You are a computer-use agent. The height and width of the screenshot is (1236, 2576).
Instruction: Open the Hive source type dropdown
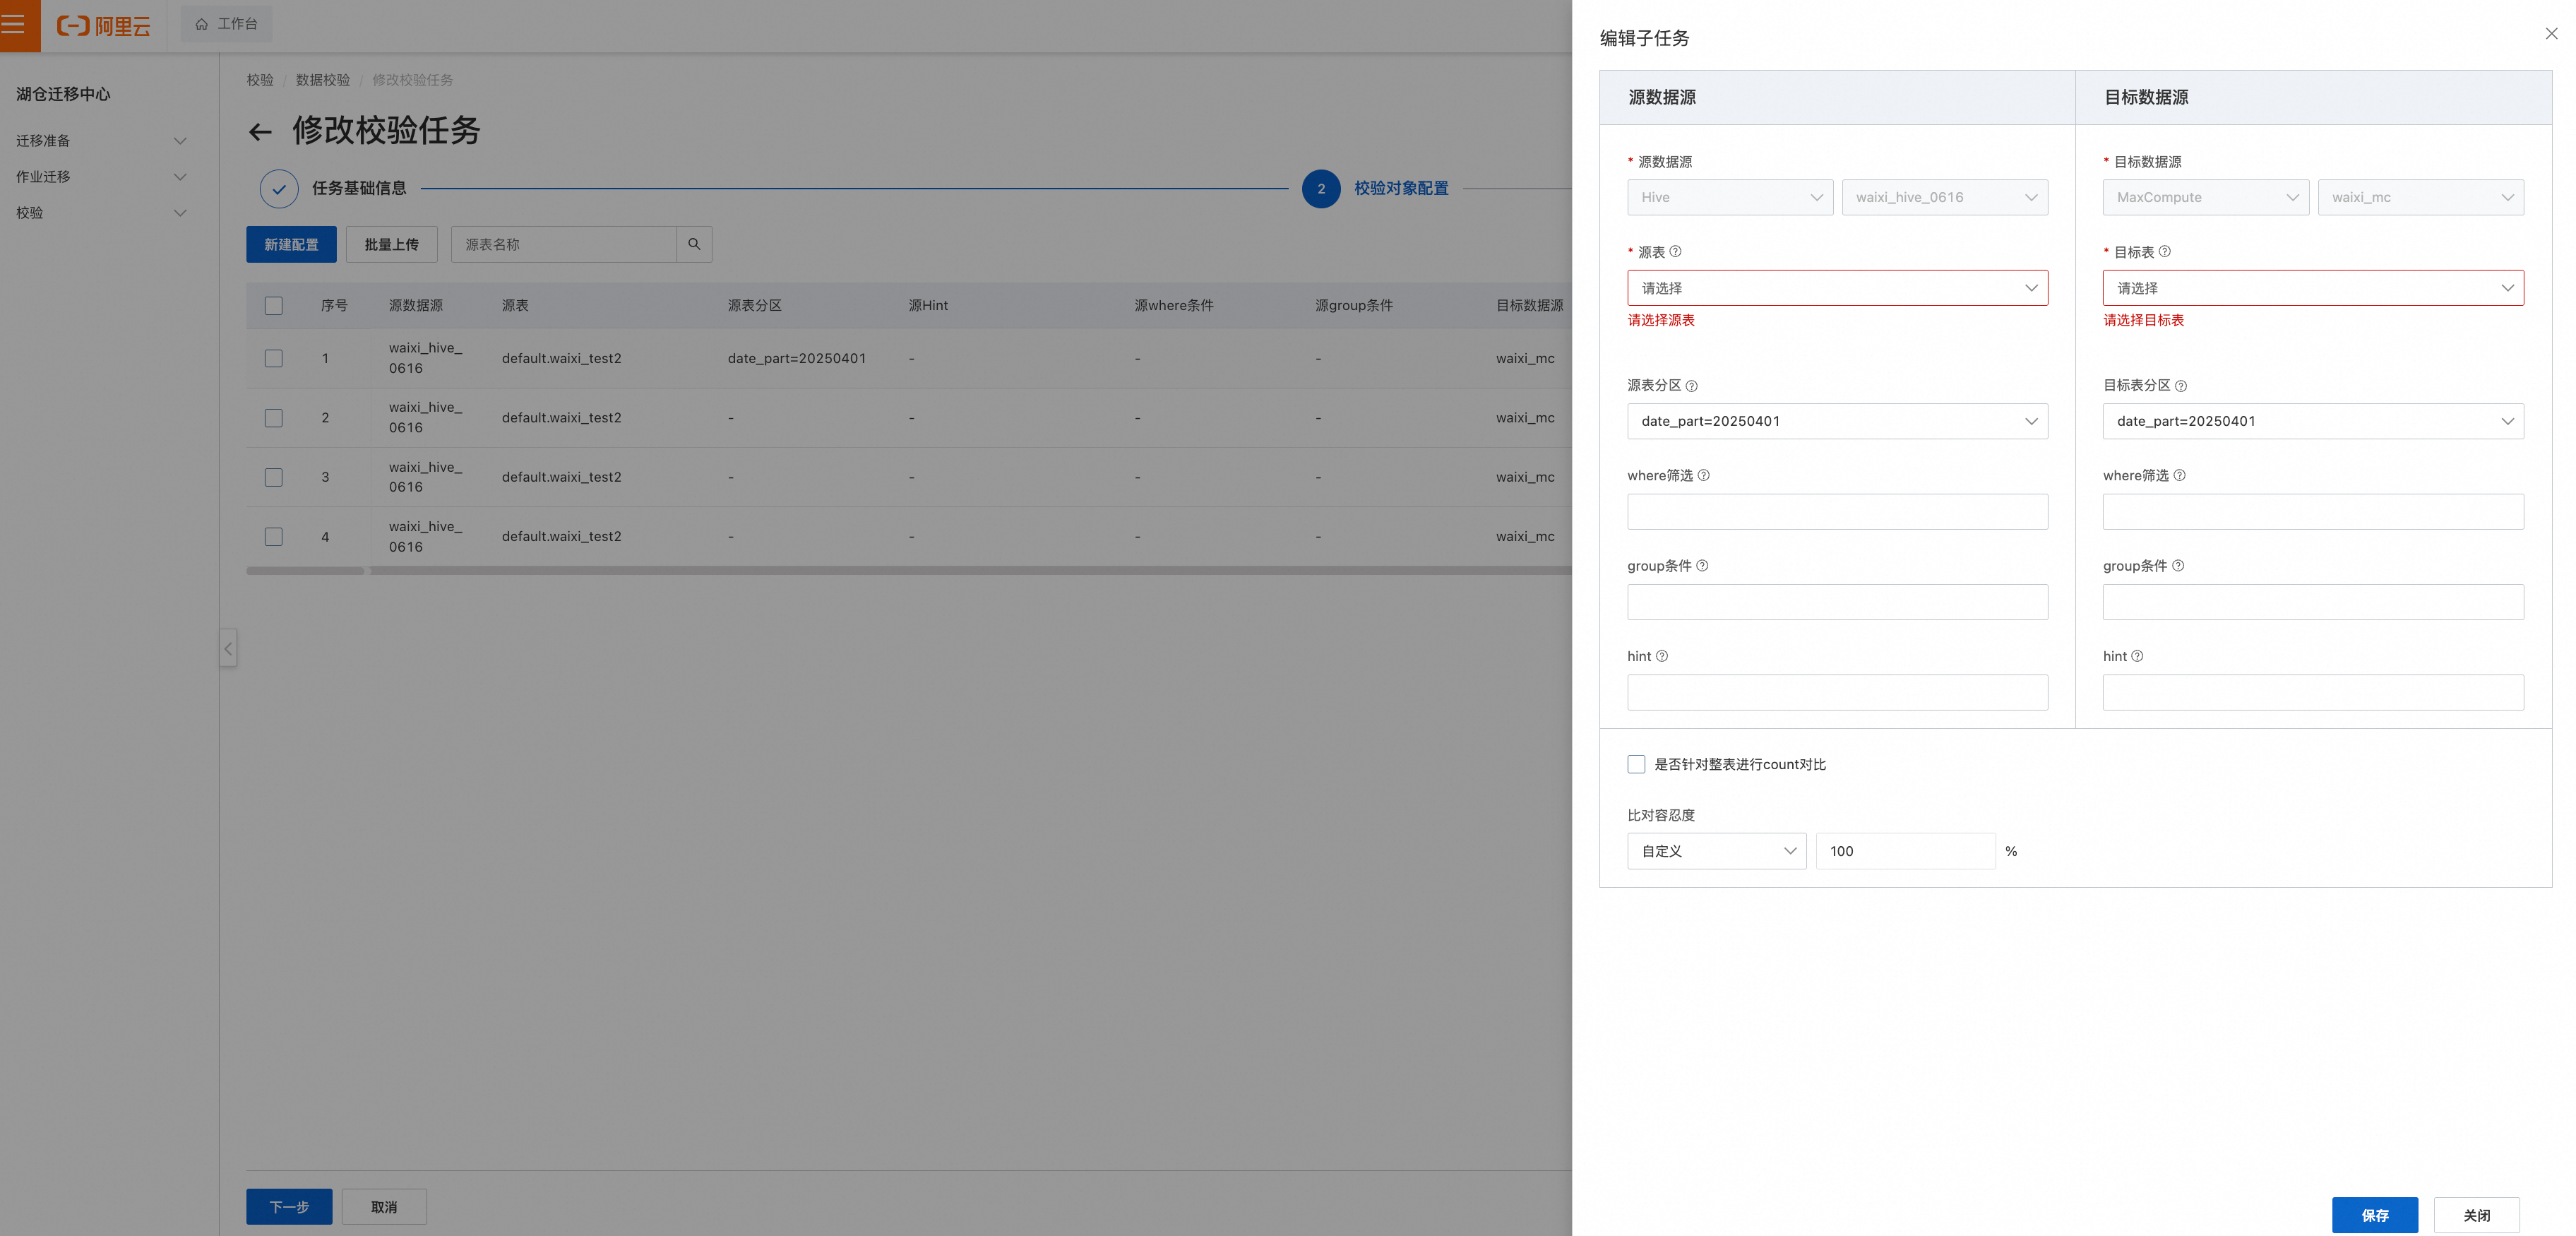pos(1730,198)
